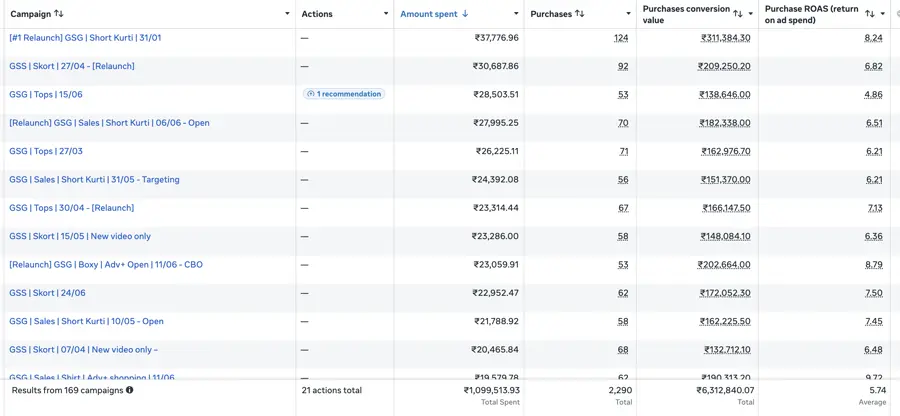
Task: Click the purchases count 92
Action: 623,66
